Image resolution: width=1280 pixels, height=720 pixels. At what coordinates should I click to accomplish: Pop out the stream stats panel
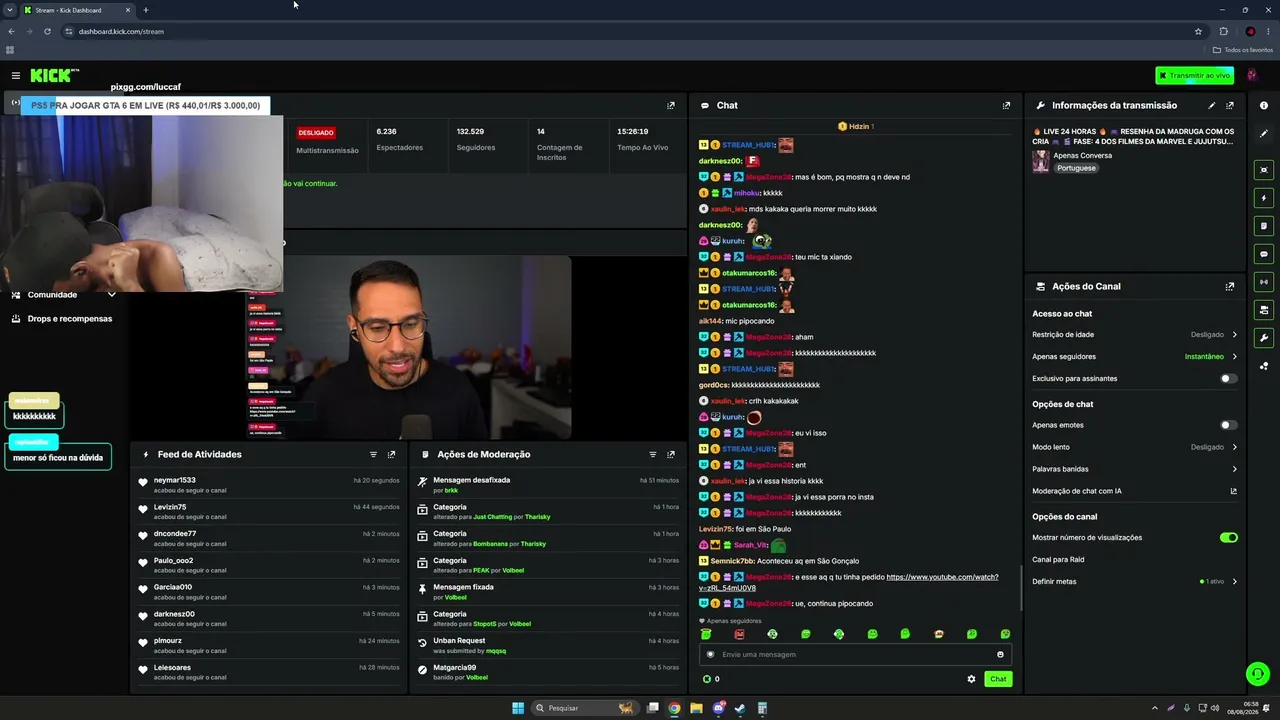(671, 105)
